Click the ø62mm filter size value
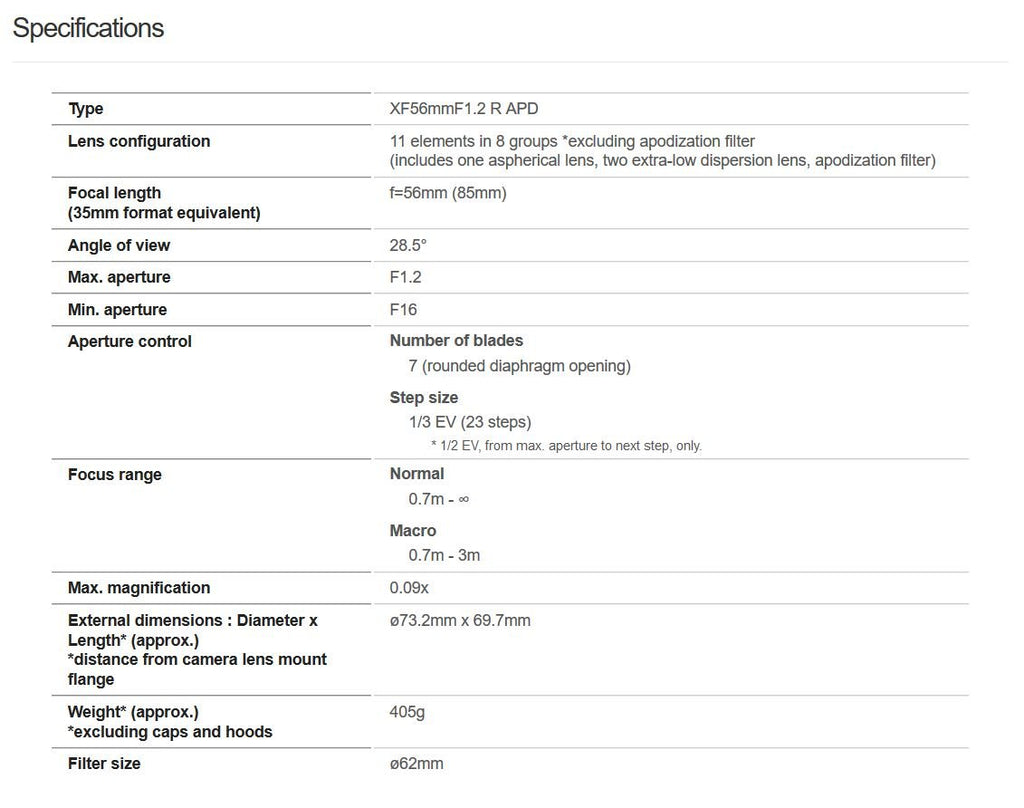1024x808 pixels. click(x=416, y=764)
